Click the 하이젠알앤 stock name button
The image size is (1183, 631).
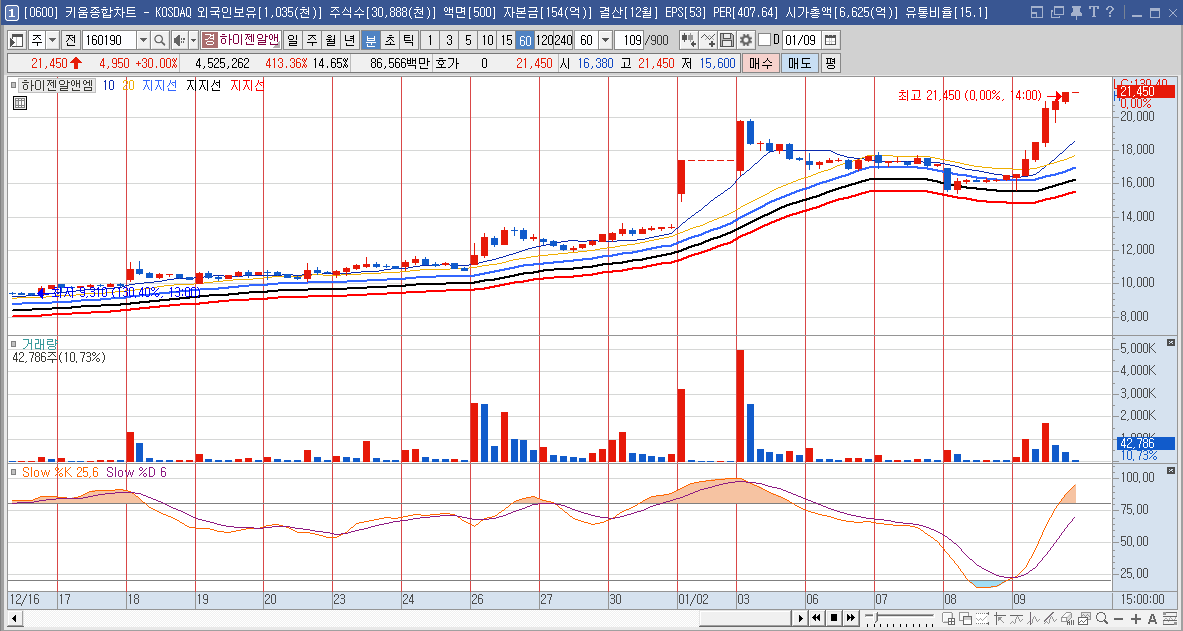point(241,40)
